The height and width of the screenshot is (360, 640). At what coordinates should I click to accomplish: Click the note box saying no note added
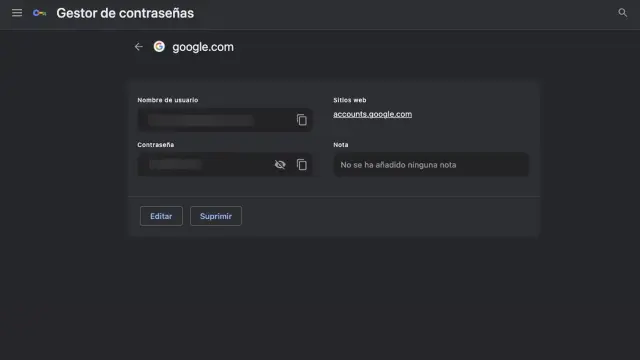[x=431, y=164]
